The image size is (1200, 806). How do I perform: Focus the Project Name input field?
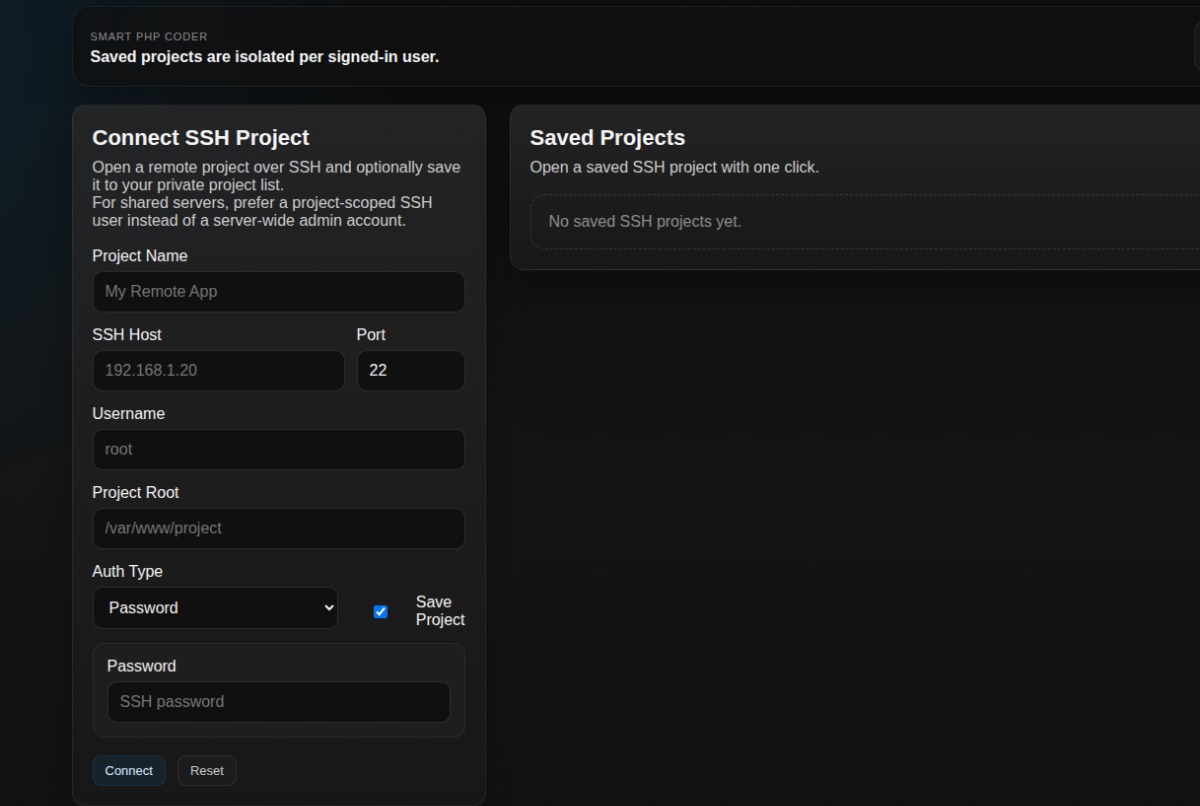click(x=278, y=292)
